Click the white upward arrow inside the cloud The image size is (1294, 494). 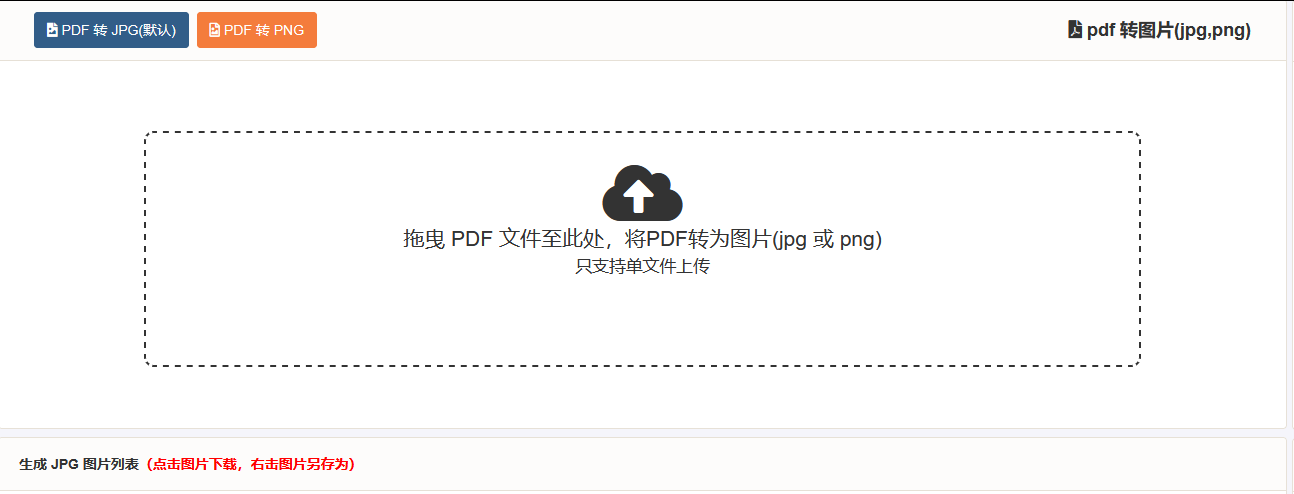[x=638, y=196]
